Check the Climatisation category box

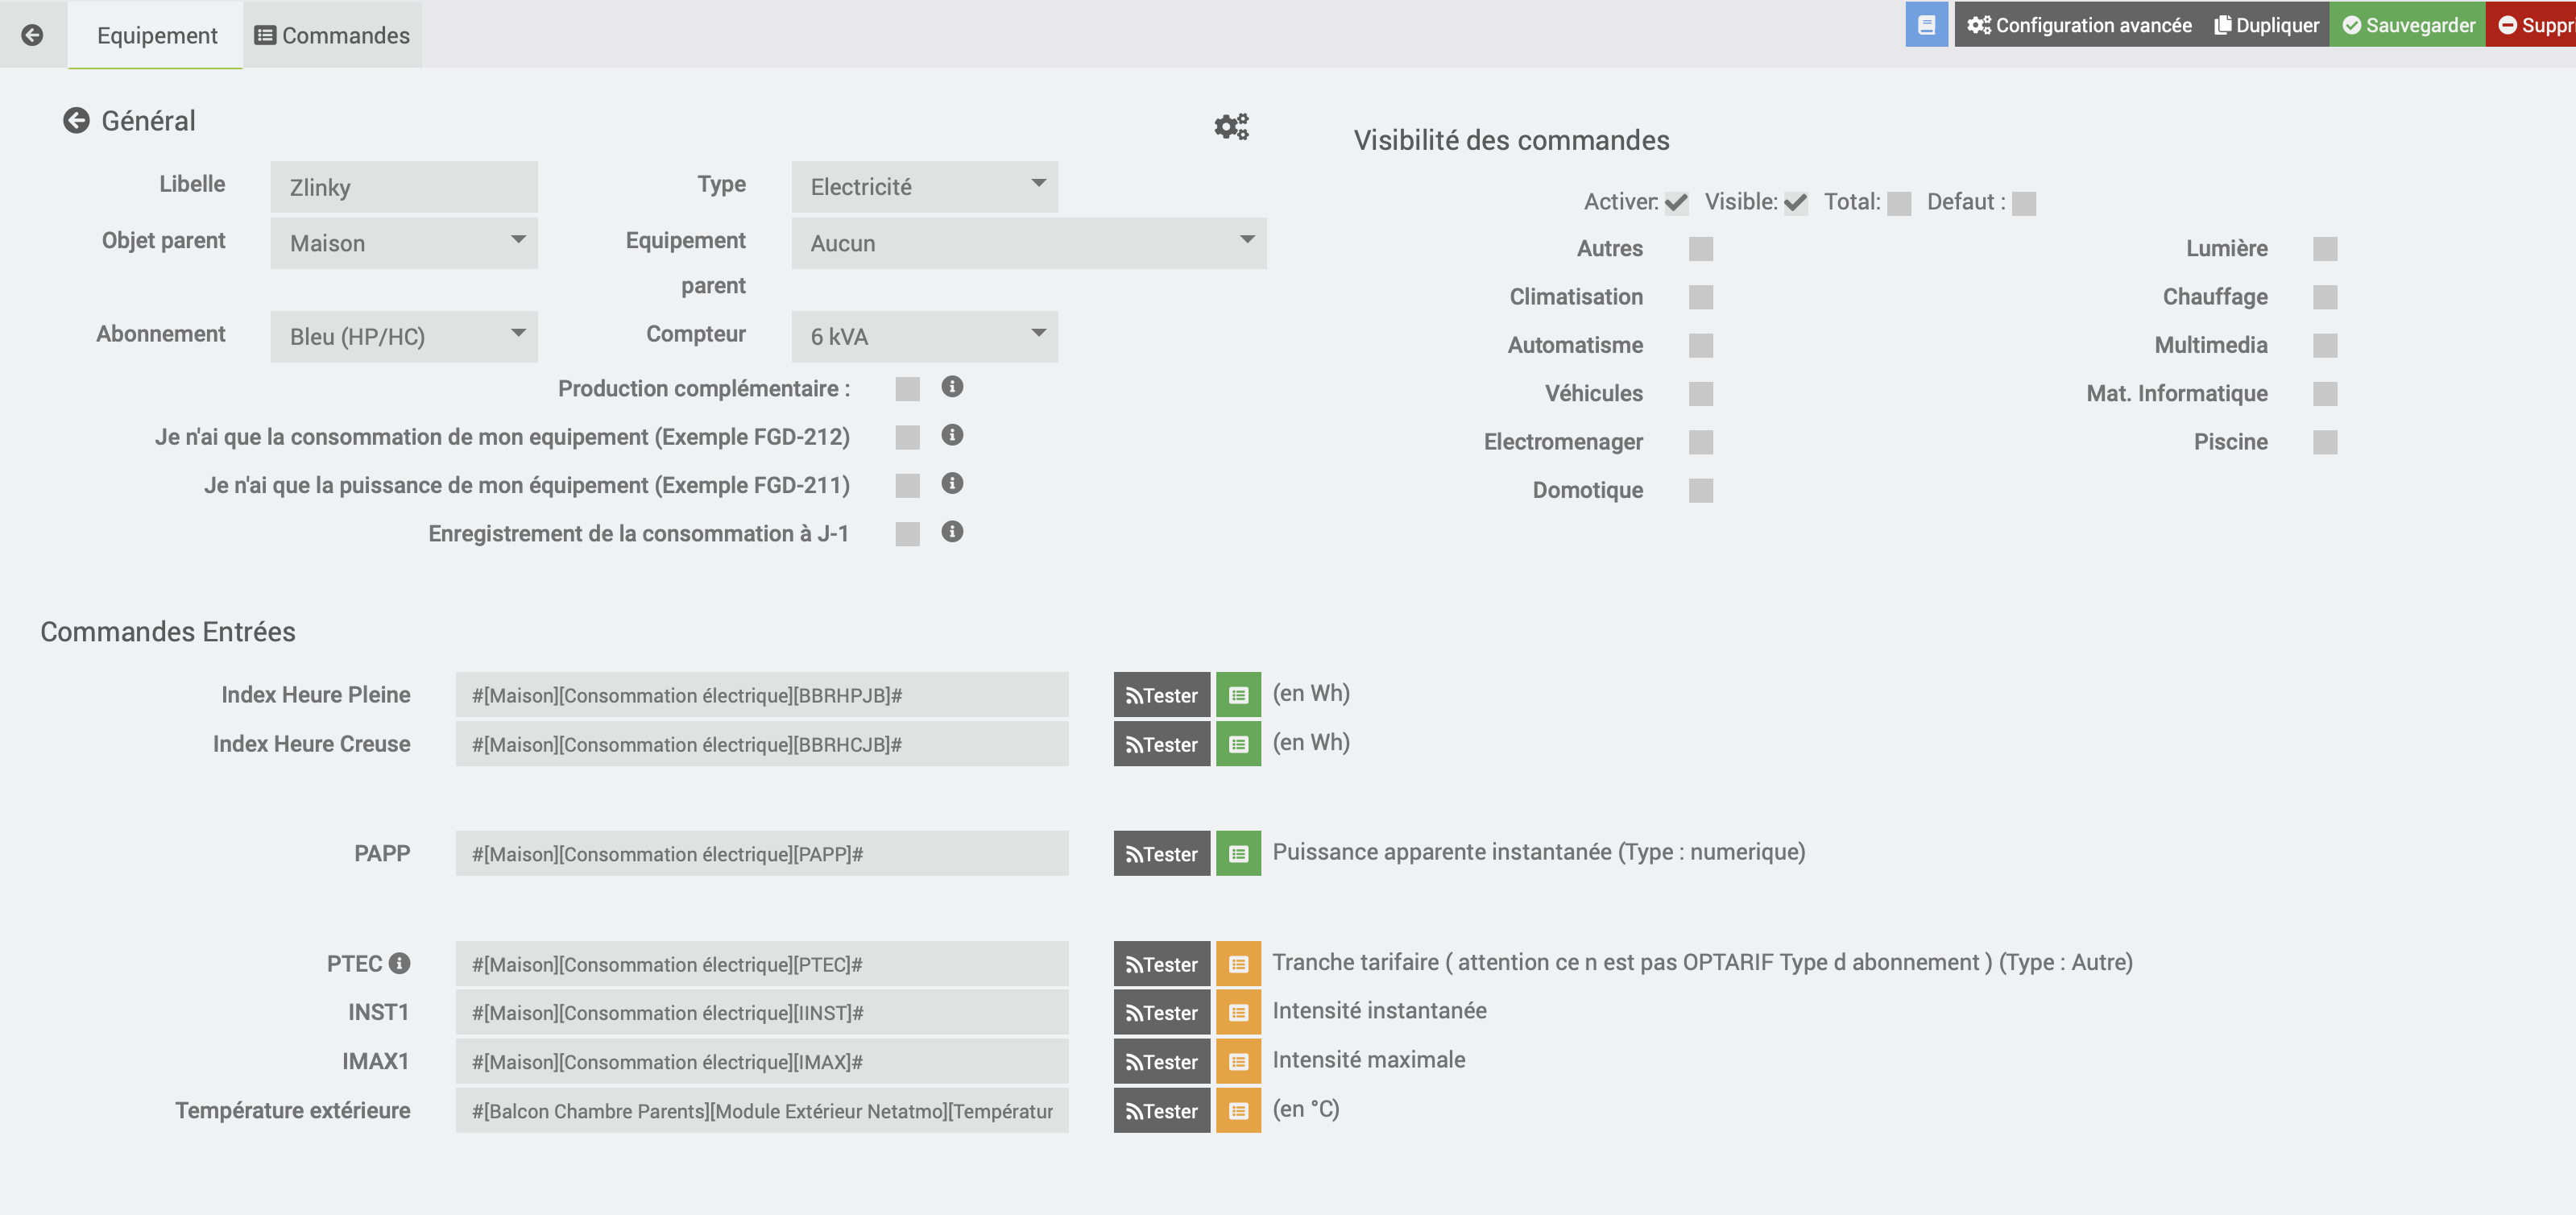tap(1701, 297)
